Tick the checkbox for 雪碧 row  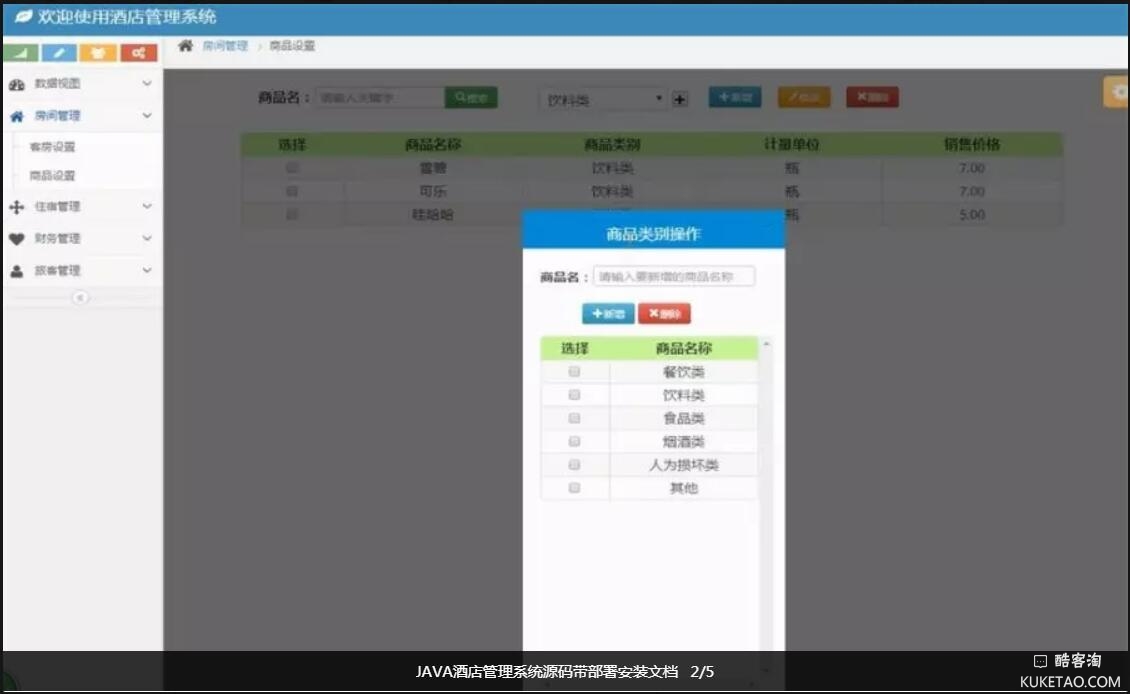tap(292, 168)
